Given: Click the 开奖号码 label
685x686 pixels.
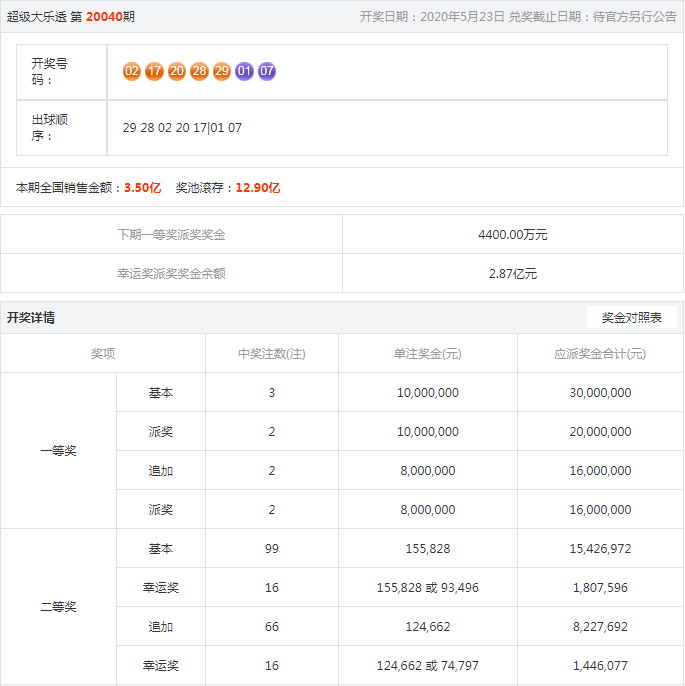Looking at the screenshot, I should pos(49,72).
